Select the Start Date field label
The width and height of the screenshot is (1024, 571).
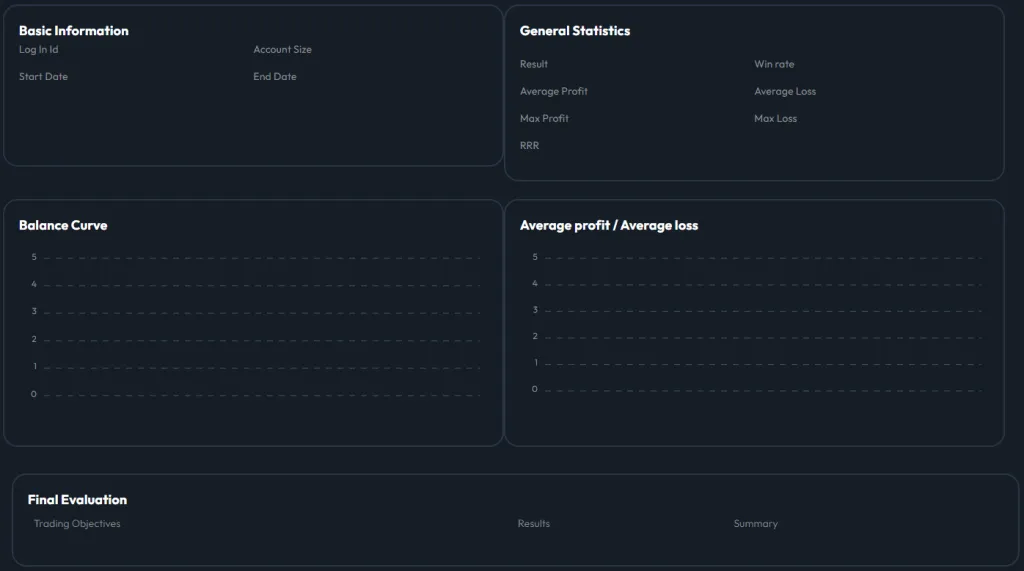(43, 77)
